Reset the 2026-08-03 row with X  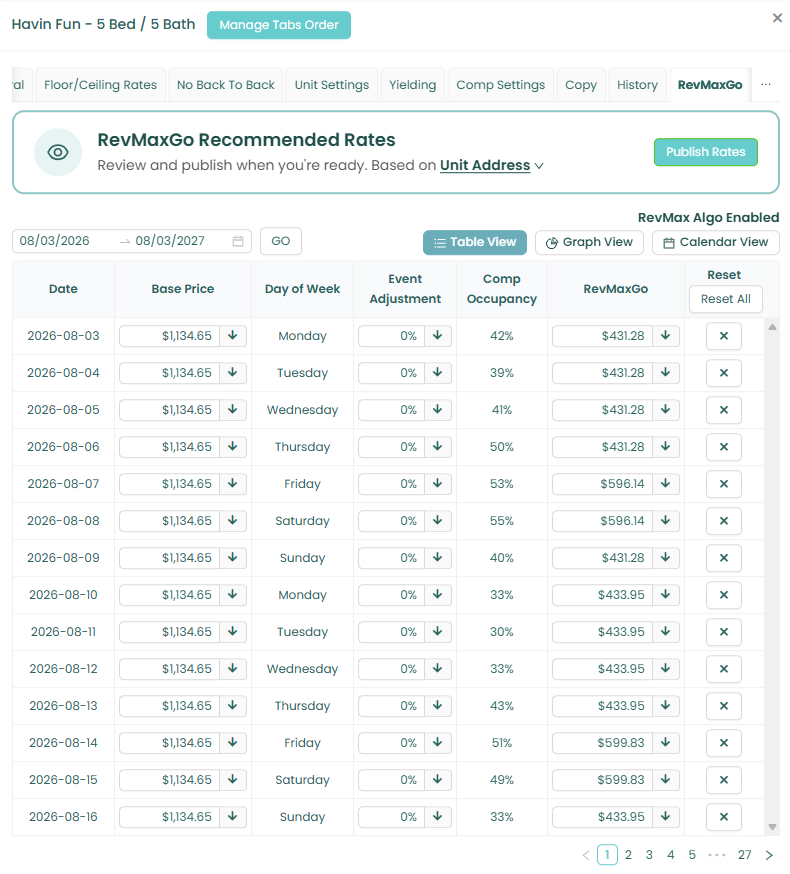(x=724, y=336)
